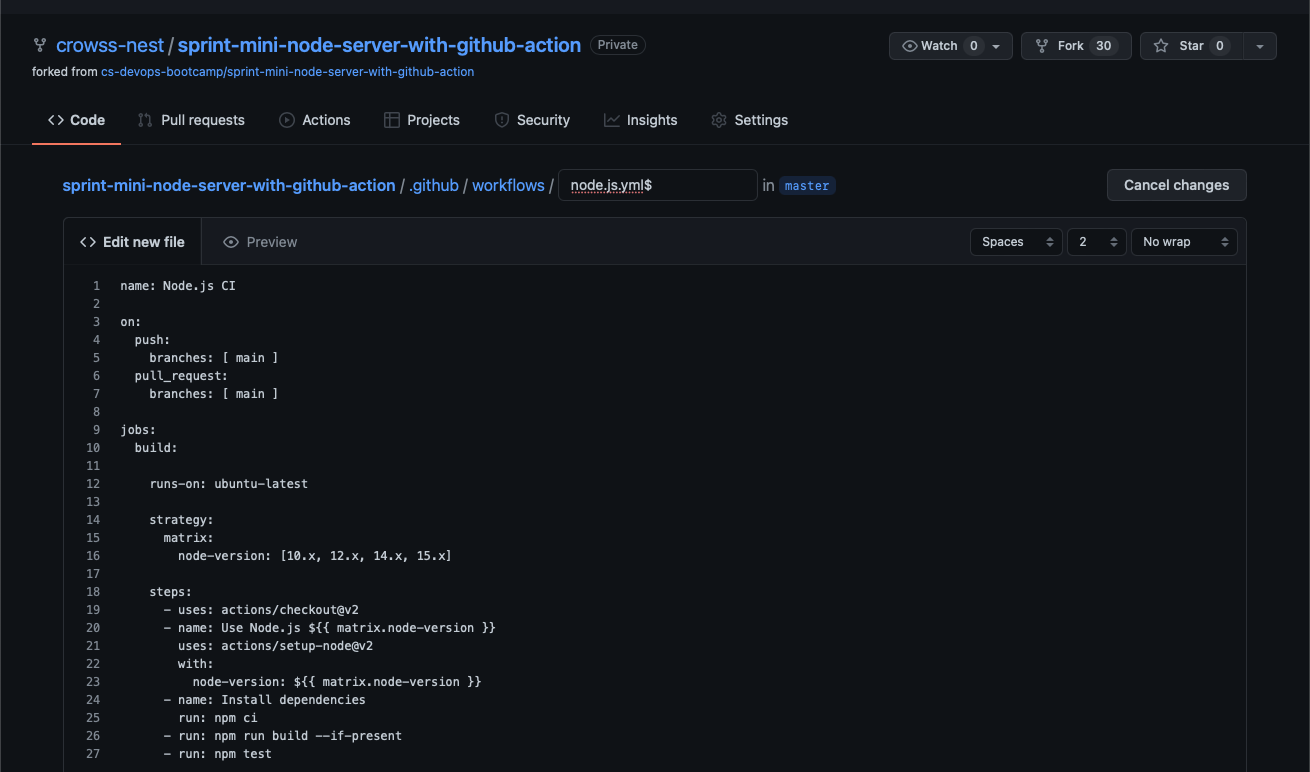The image size is (1310, 772).
Task: Click the 'runs-on: ubuntu-latest' line
Action: [228, 484]
